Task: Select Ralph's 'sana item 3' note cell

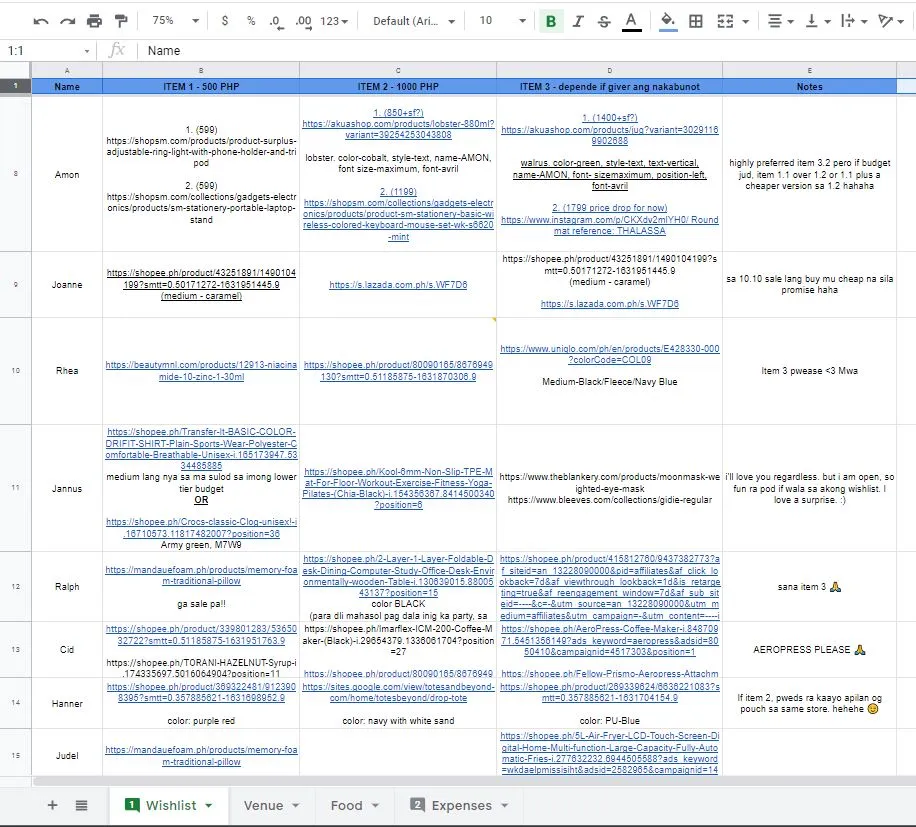Action: point(809,586)
